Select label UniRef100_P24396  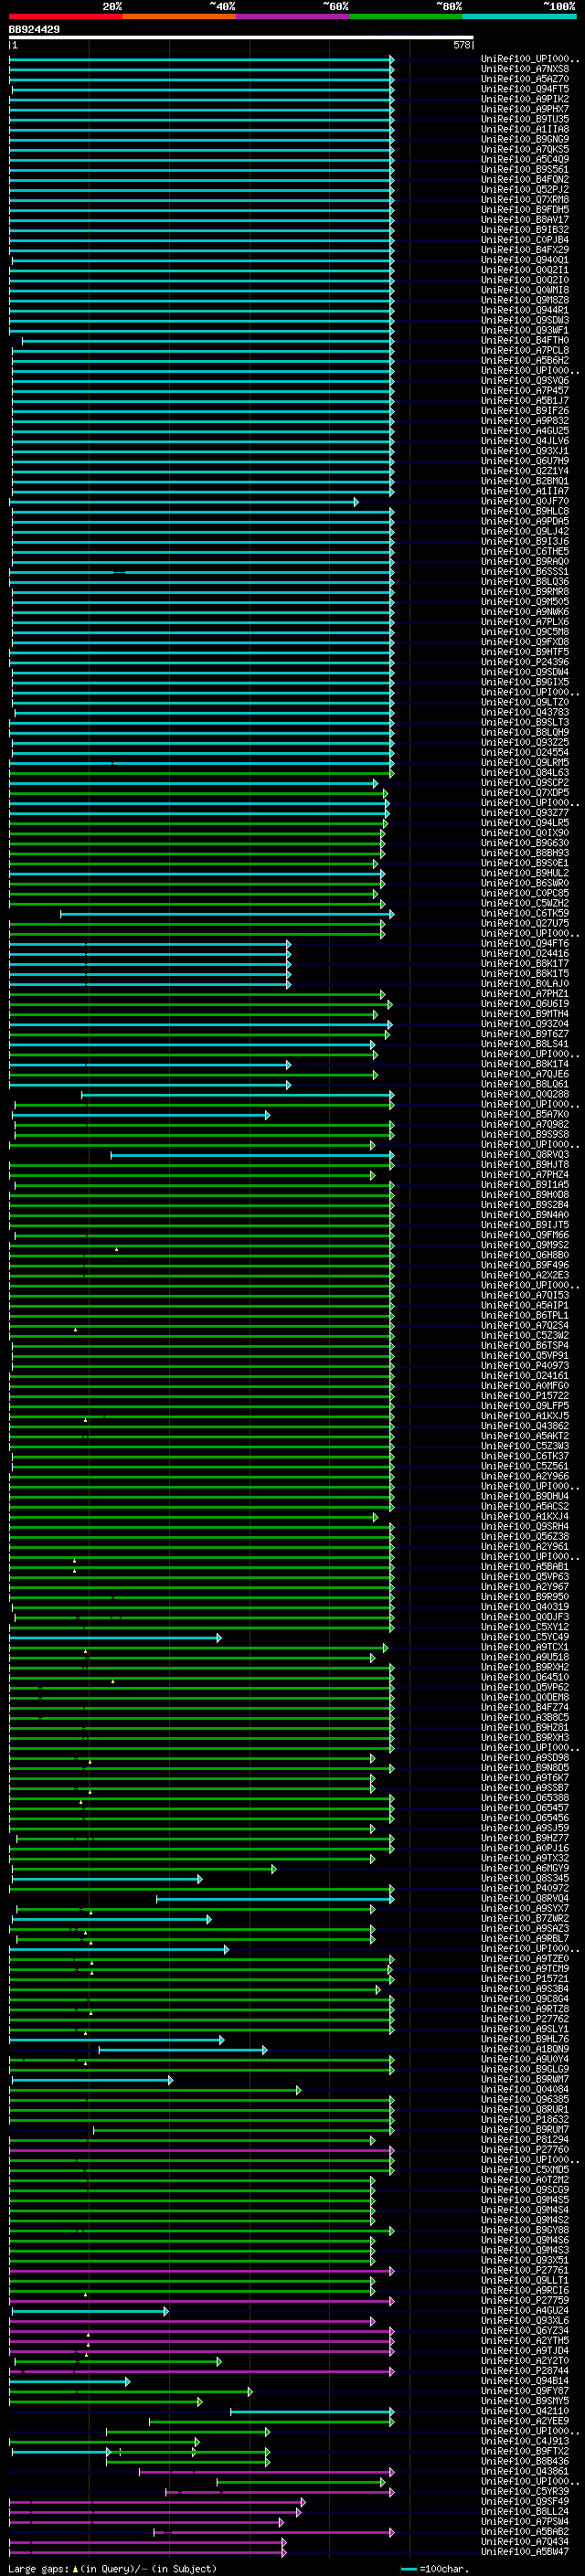(525, 662)
